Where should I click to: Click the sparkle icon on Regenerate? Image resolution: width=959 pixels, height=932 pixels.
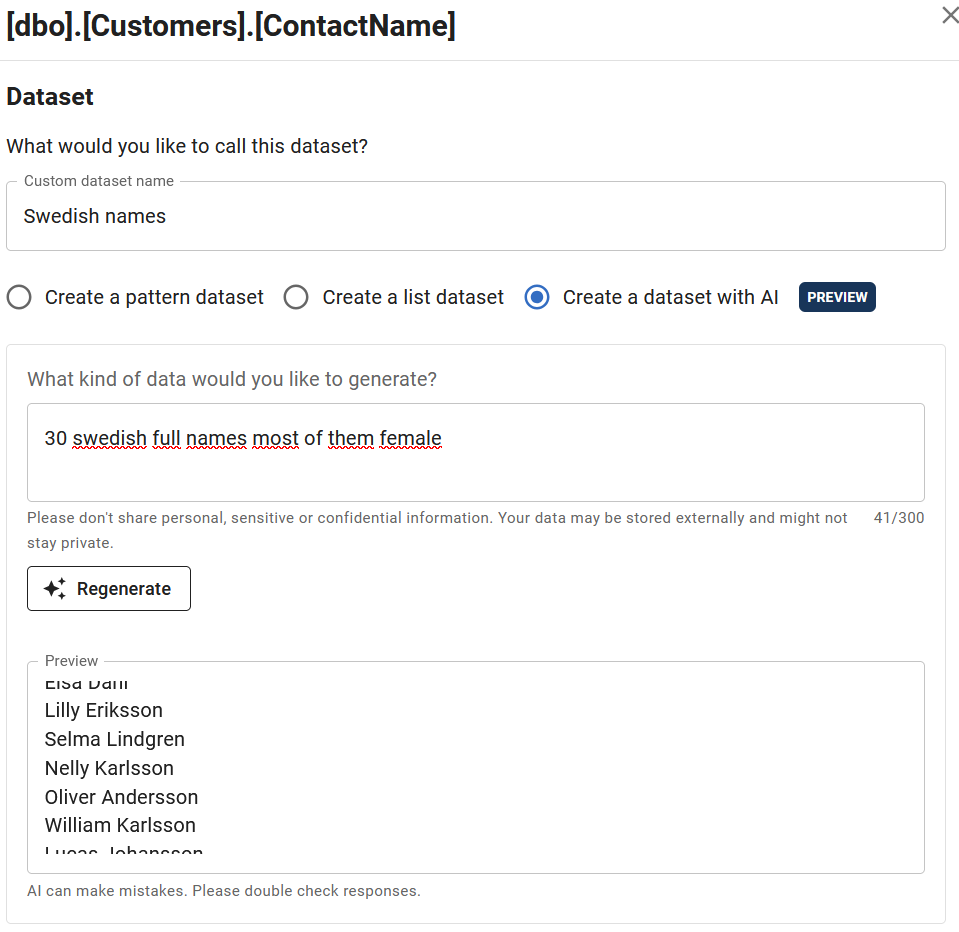click(x=55, y=589)
